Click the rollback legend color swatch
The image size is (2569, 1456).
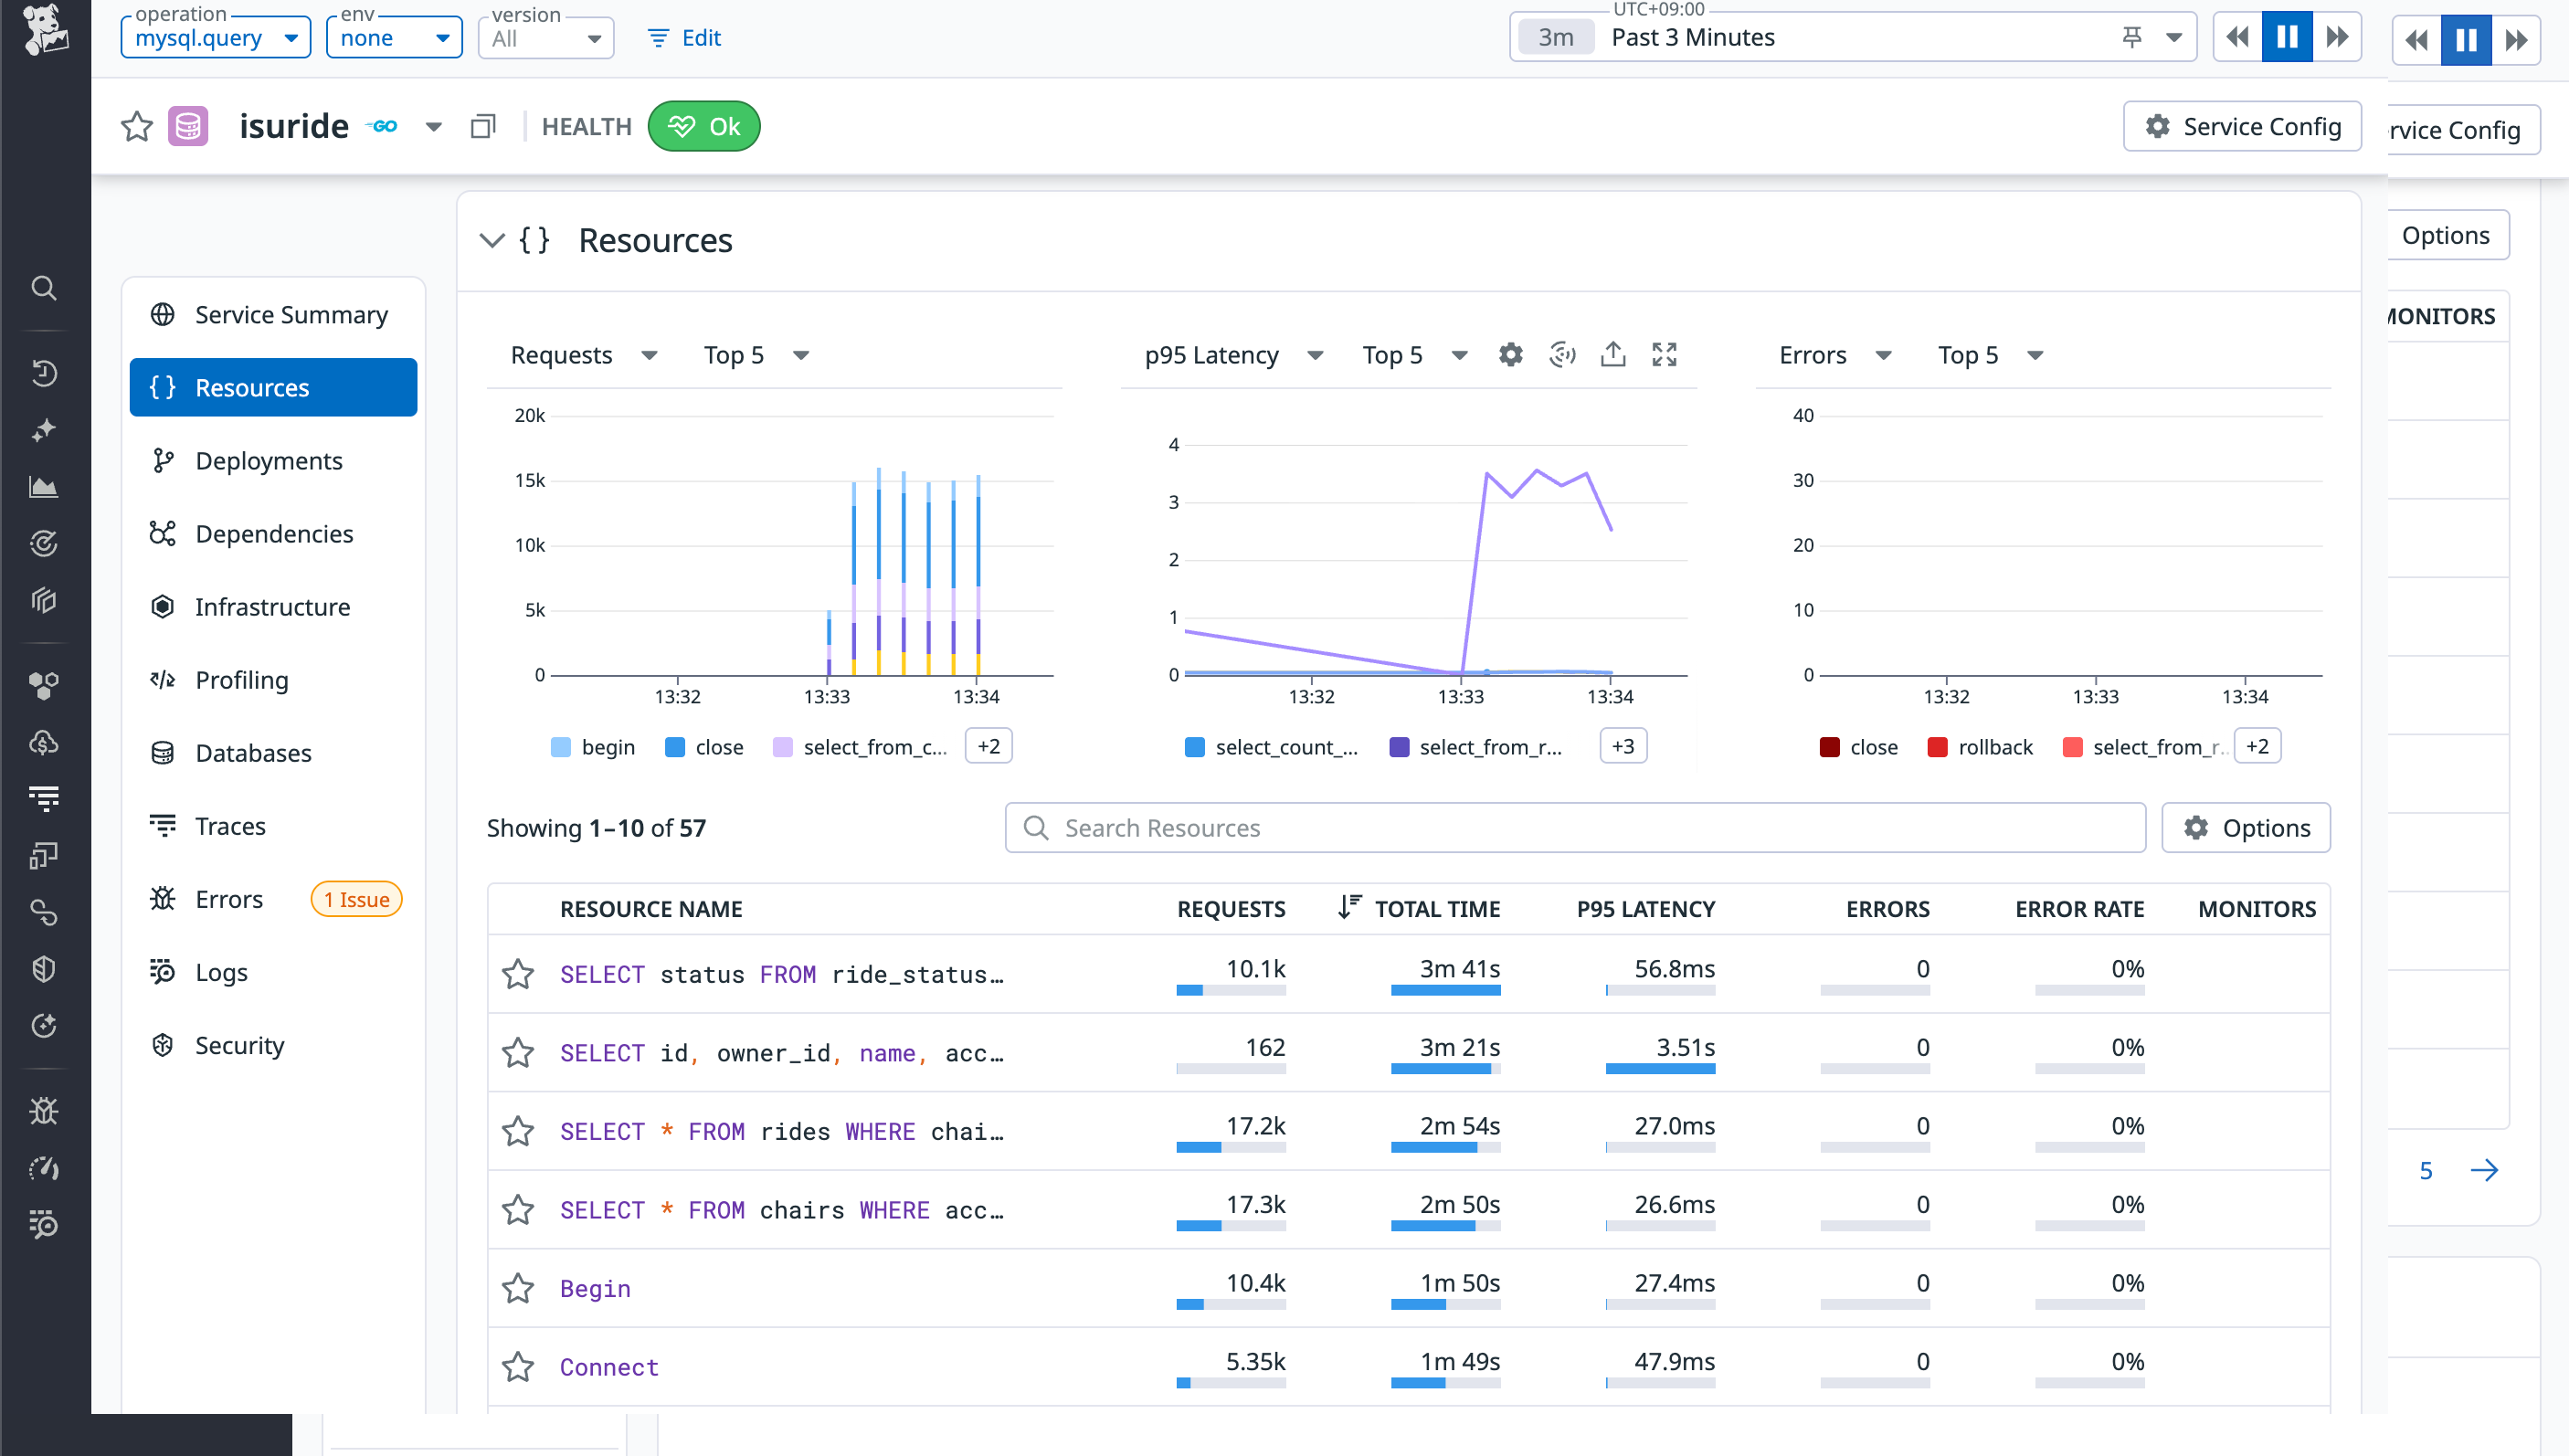pyautogui.click(x=1937, y=747)
